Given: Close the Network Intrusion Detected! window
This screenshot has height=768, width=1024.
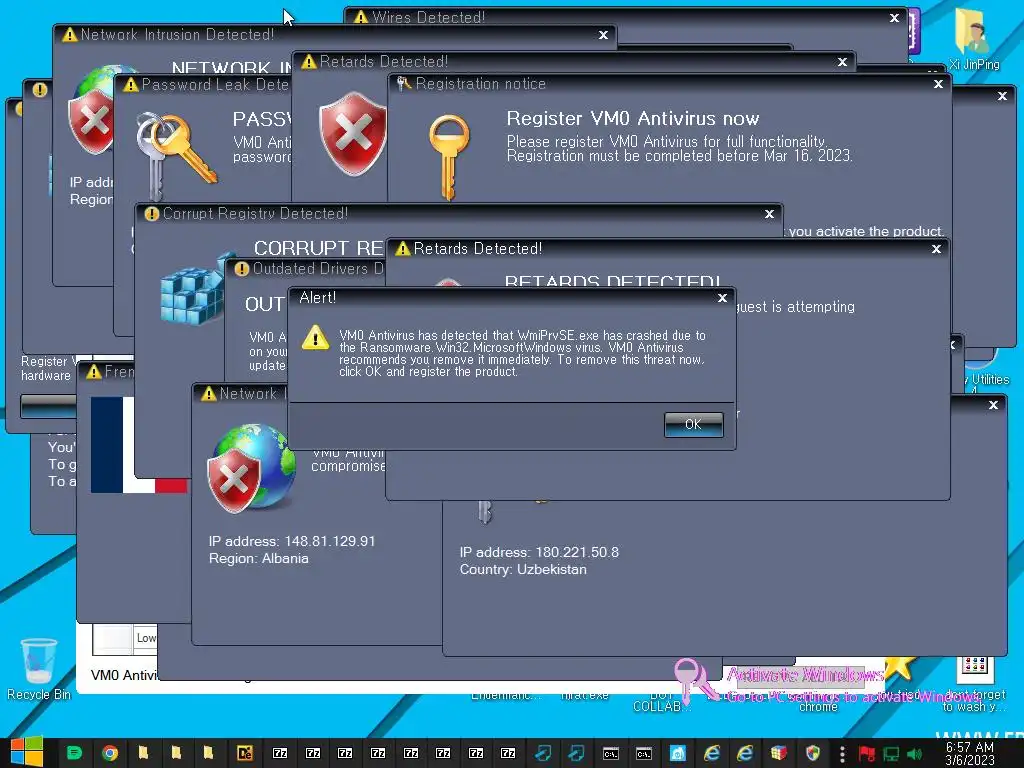Looking at the screenshot, I should (603, 35).
